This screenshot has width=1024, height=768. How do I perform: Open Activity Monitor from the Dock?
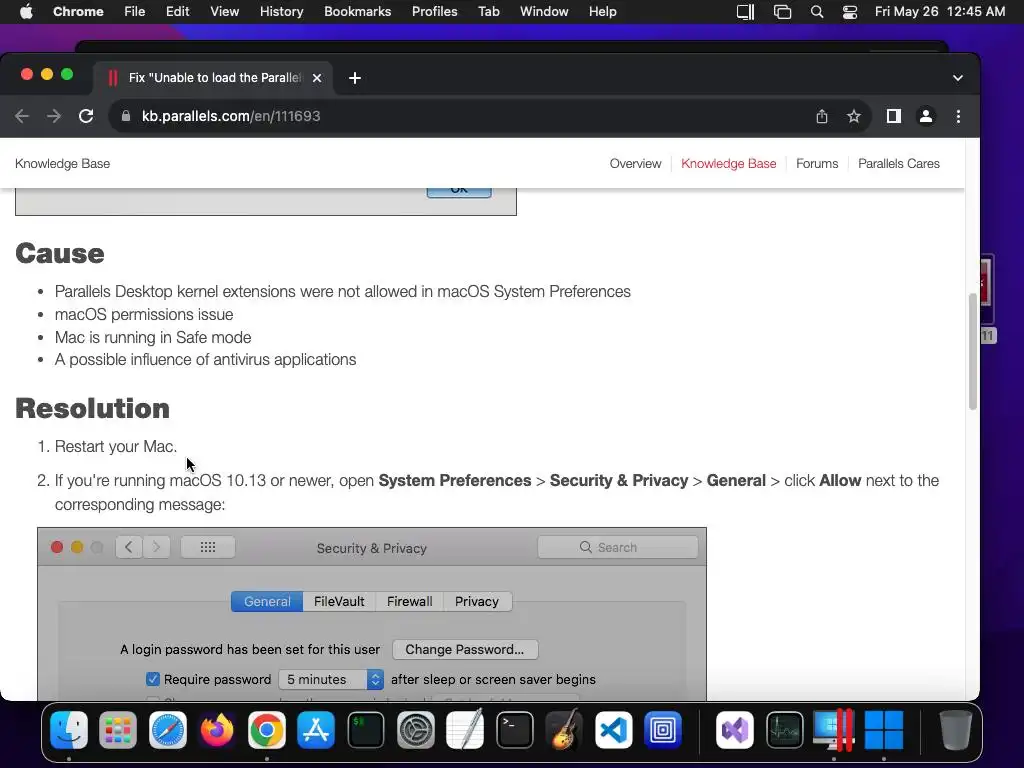point(784,729)
